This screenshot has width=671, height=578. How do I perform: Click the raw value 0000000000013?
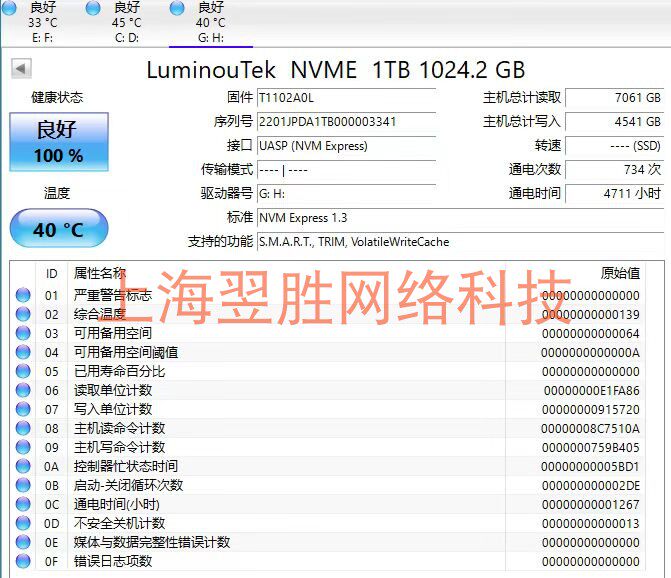point(591,524)
